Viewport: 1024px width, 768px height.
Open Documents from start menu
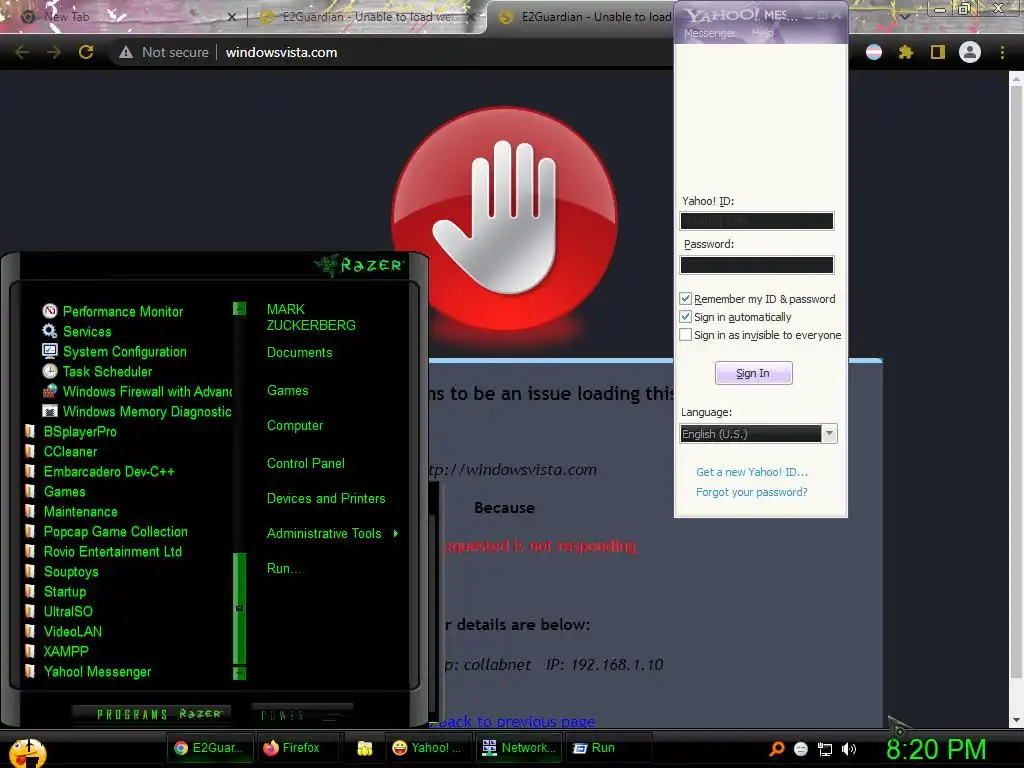point(299,353)
